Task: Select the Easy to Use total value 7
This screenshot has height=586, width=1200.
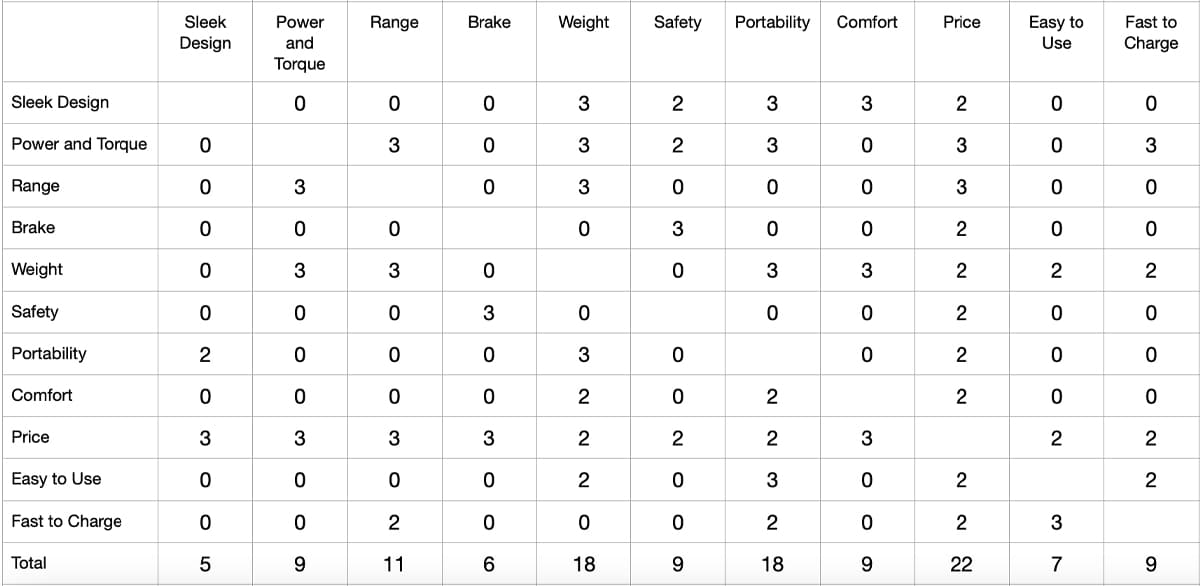Action: point(1056,564)
